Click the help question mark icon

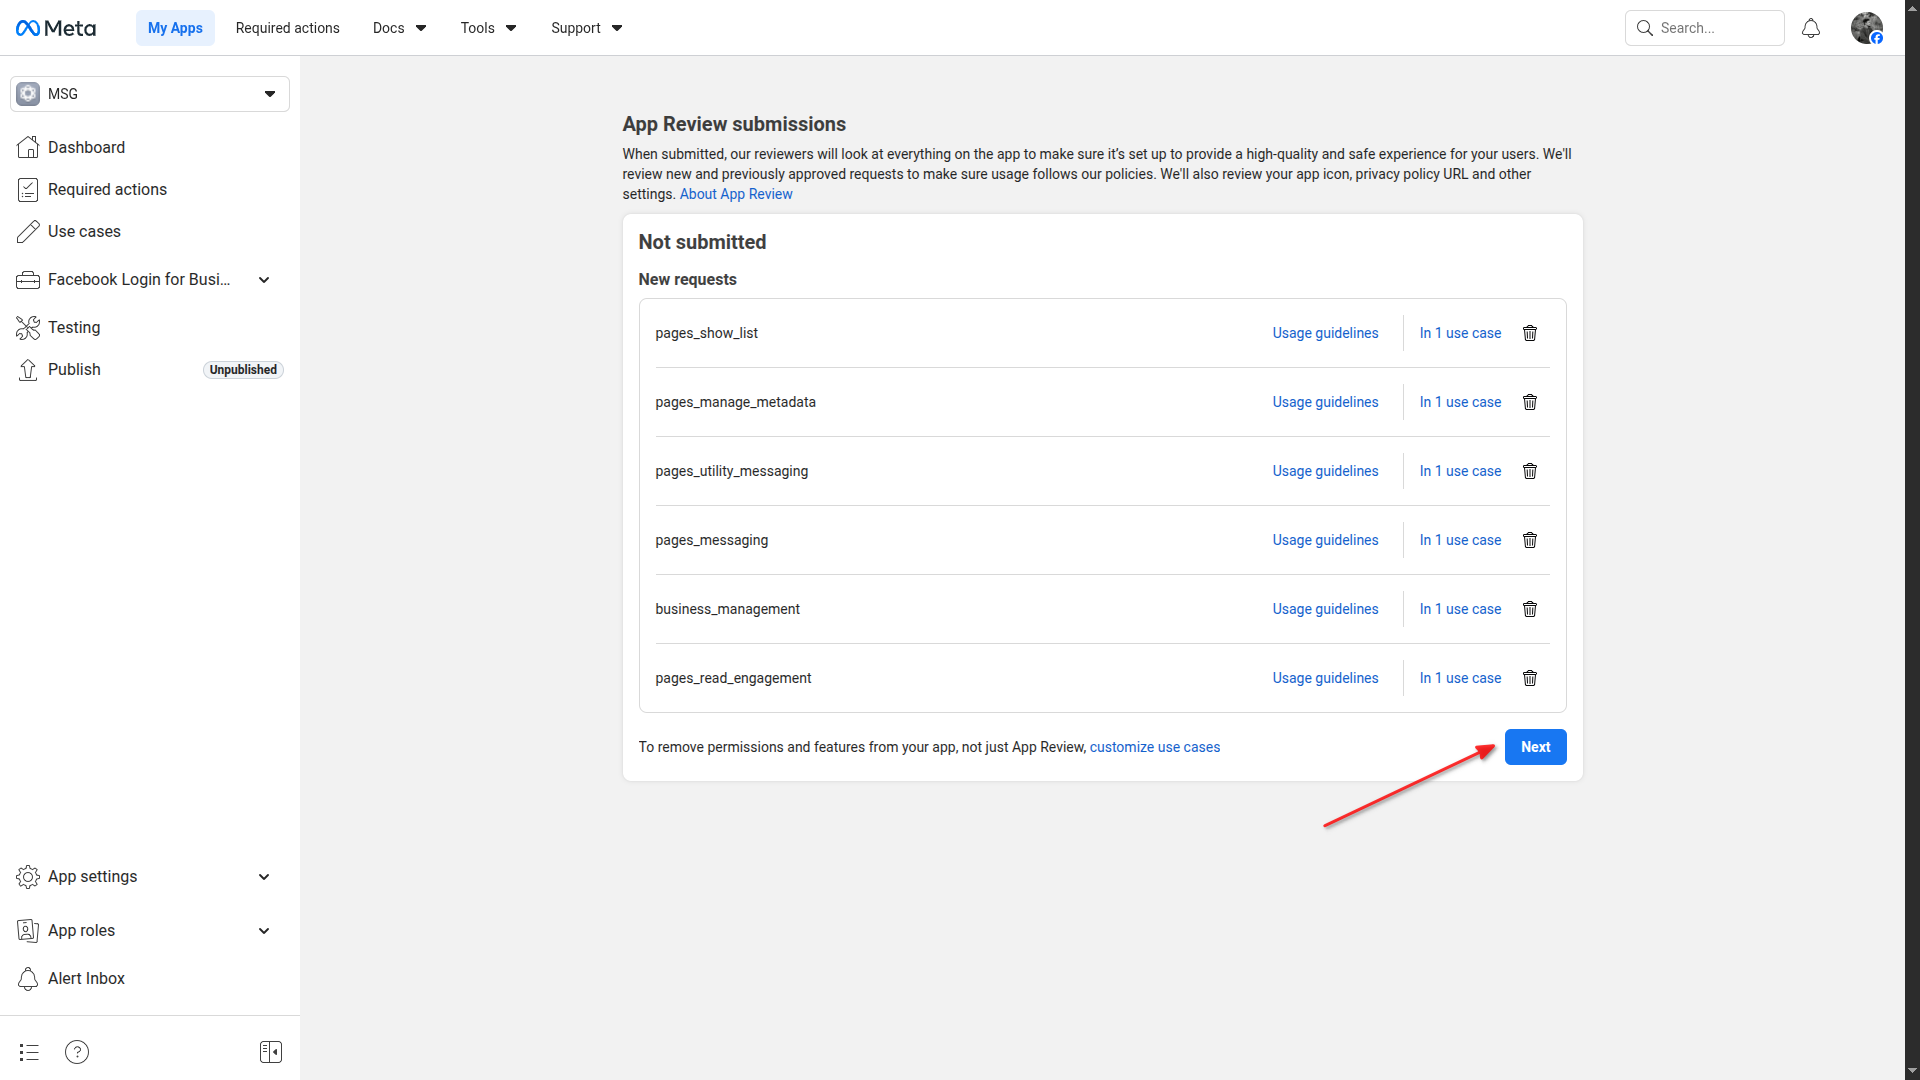coord(77,1052)
